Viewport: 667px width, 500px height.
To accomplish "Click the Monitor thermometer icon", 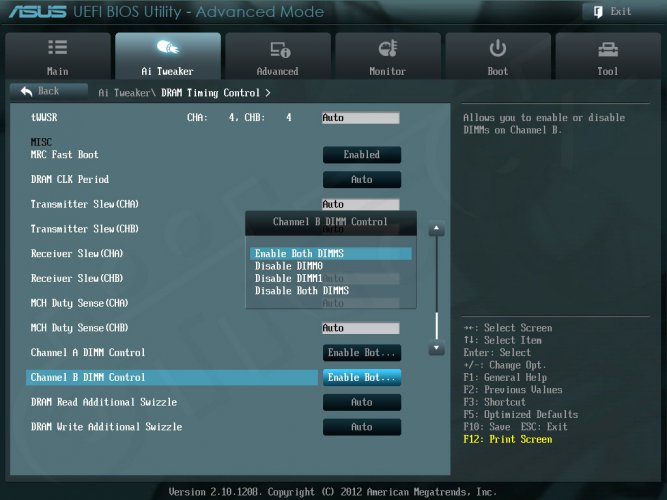I will pyautogui.click(x=388, y=48).
